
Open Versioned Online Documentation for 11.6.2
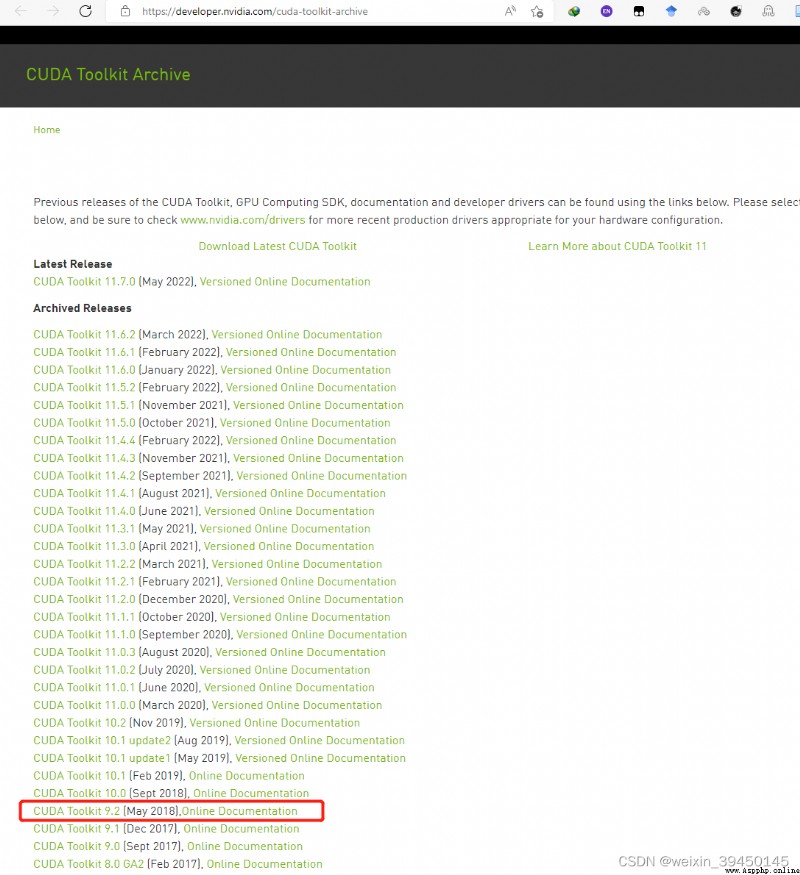pos(297,334)
